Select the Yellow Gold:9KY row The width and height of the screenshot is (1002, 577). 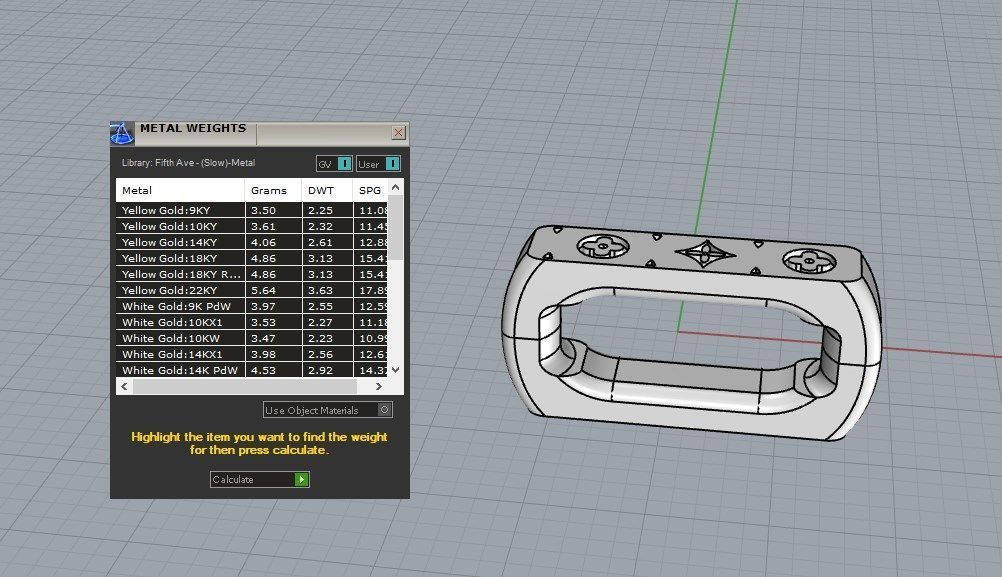coord(252,210)
